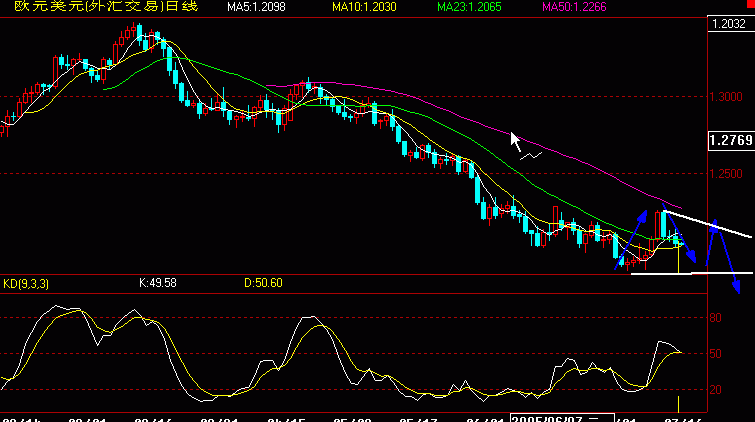Click the 1.2769 cursor price box
Image resolution: width=755 pixels, height=422 pixels.
[x=731, y=140]
